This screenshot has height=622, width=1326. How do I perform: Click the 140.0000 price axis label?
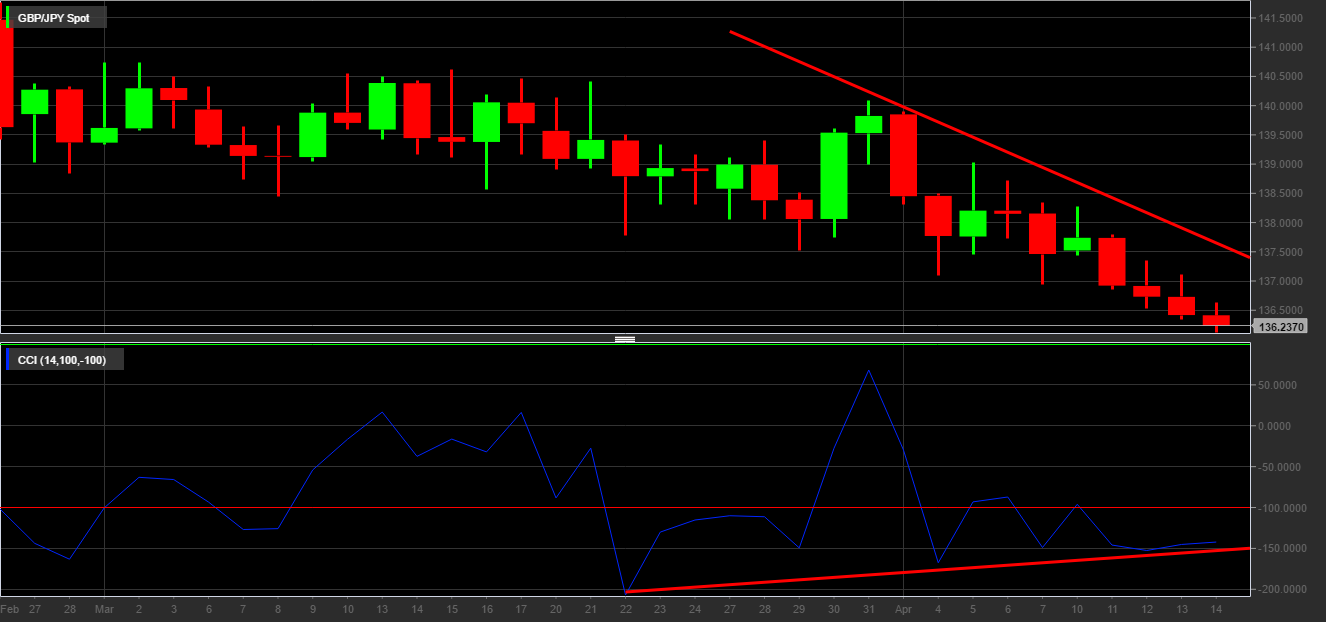[1281, 106]
